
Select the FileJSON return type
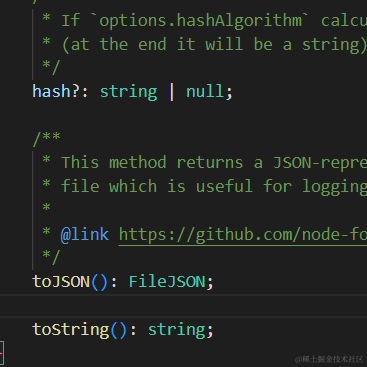click(x=167, y=282)
